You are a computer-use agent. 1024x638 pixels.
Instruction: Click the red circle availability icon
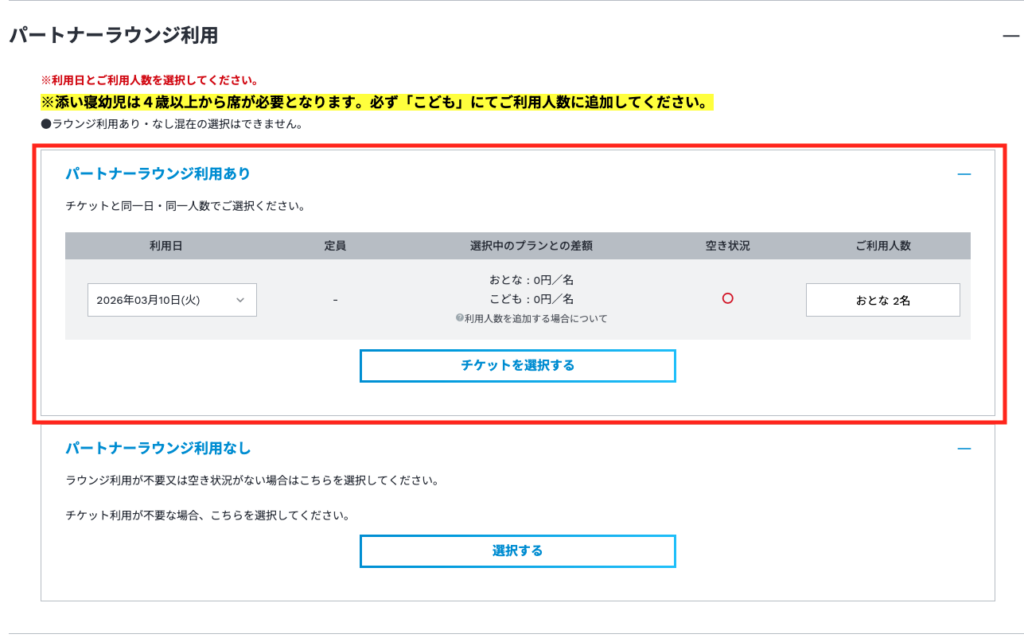(x=727, y=299)
